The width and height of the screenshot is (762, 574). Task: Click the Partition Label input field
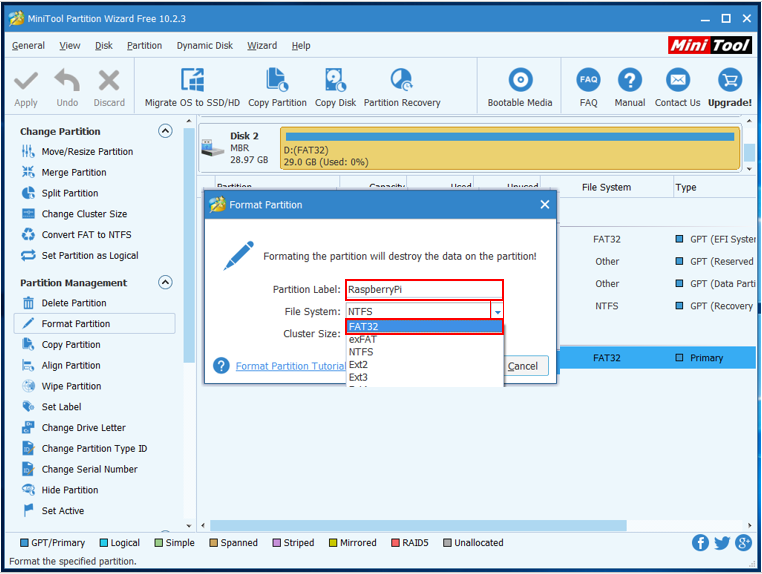click(x=424, y=290)
